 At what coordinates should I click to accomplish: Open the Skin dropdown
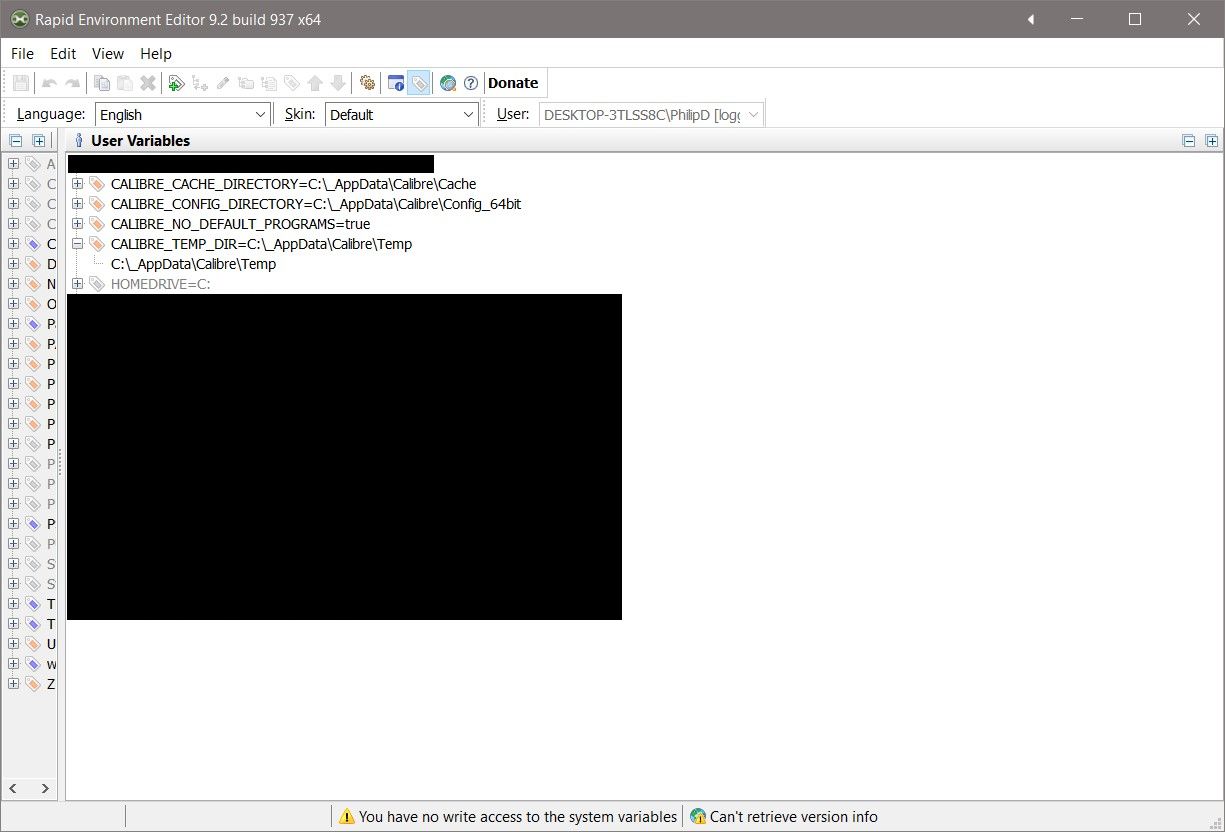click(402, 115)
